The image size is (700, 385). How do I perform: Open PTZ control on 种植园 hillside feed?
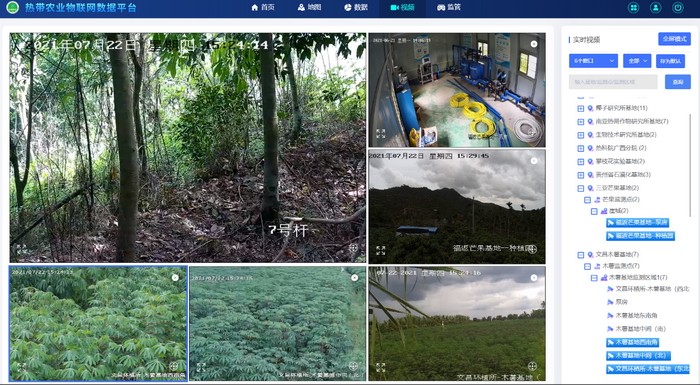[532, 249]
